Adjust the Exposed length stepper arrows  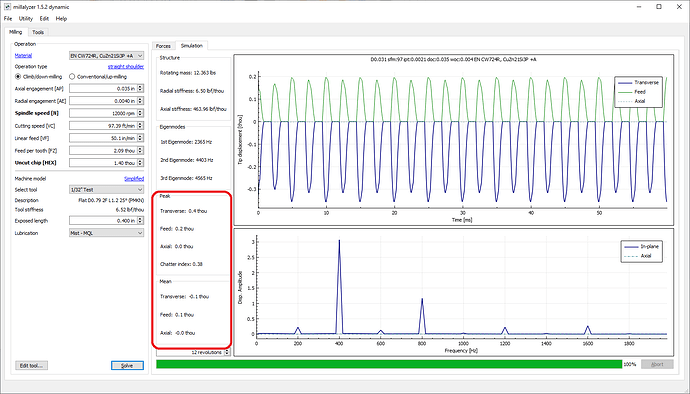140,221
